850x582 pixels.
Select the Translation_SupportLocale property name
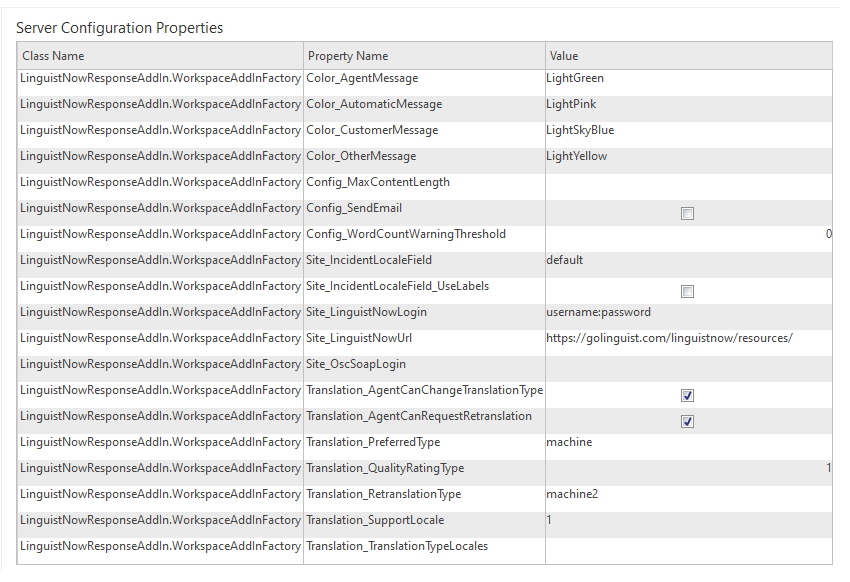pyautogui.click(x=375, y=520)
